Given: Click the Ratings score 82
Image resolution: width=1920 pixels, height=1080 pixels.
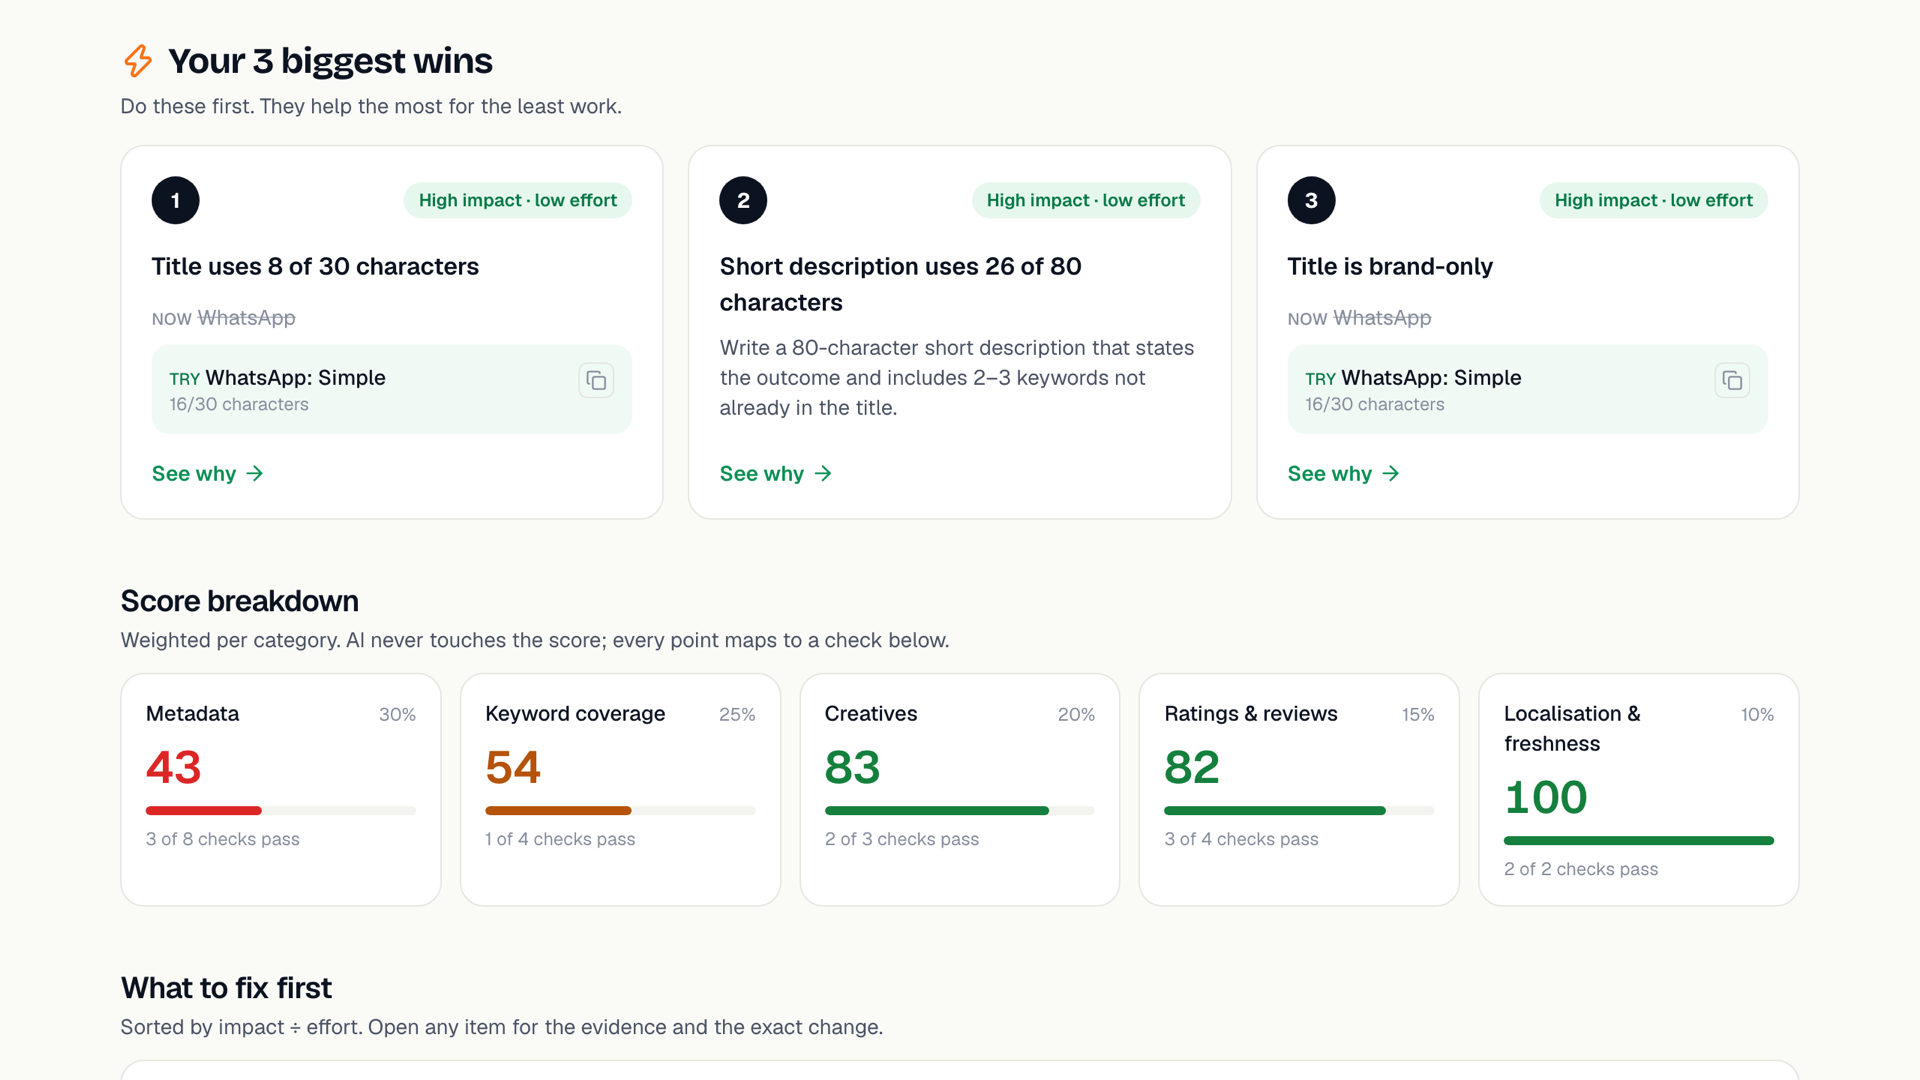Looking at the screenshot, I should (x=1192, y=767).
